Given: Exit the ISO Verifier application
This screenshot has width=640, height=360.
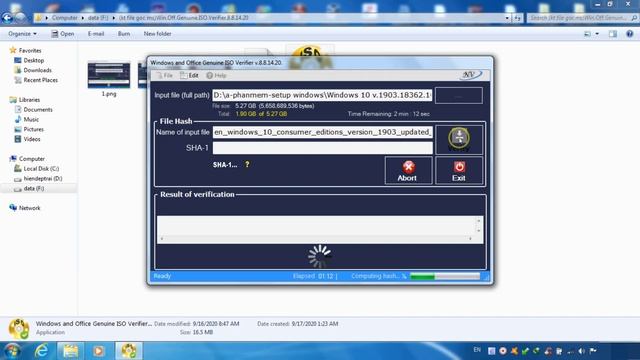Looking at the screenshot, I should (x=459, y=171).
